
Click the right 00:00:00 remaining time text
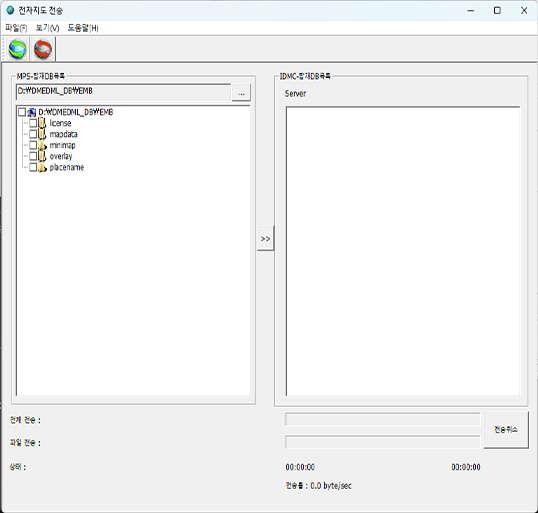[466, 467]
